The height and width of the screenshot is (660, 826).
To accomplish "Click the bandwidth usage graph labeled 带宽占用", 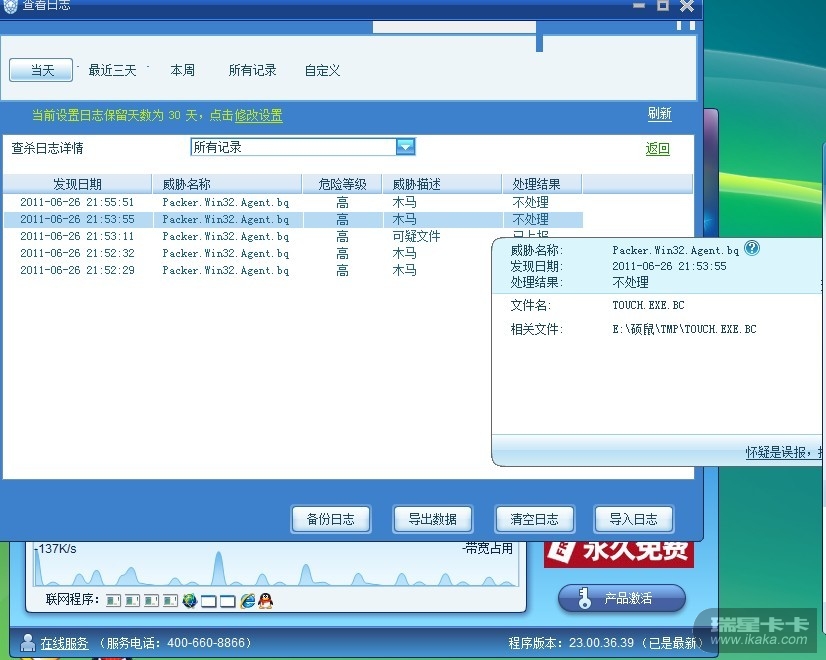I will pyautogui.click(x=276, y=564).
